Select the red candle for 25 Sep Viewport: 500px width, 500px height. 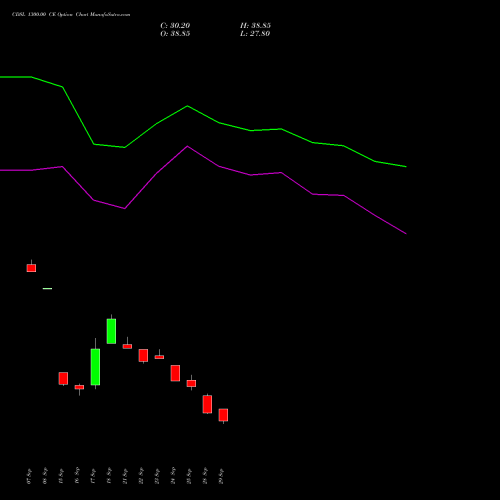click(191, 383)
